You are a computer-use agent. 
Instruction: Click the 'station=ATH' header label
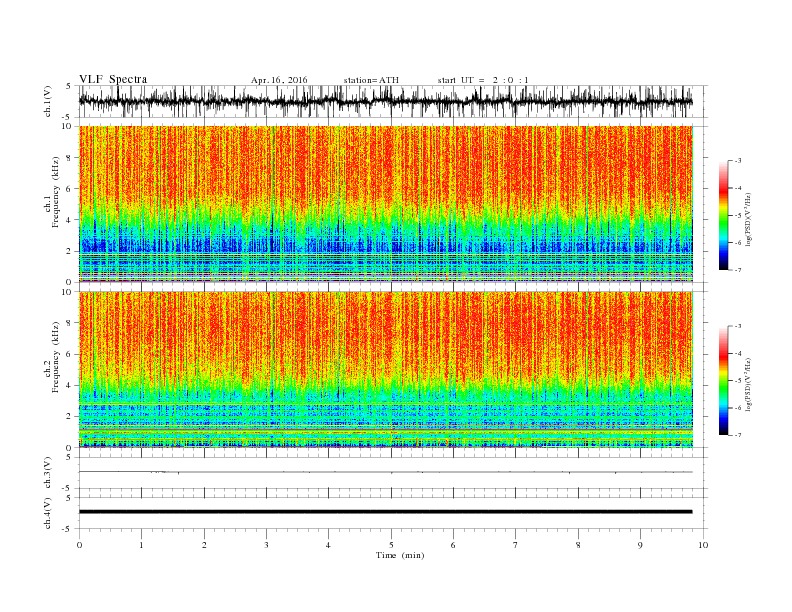point(371,80)
